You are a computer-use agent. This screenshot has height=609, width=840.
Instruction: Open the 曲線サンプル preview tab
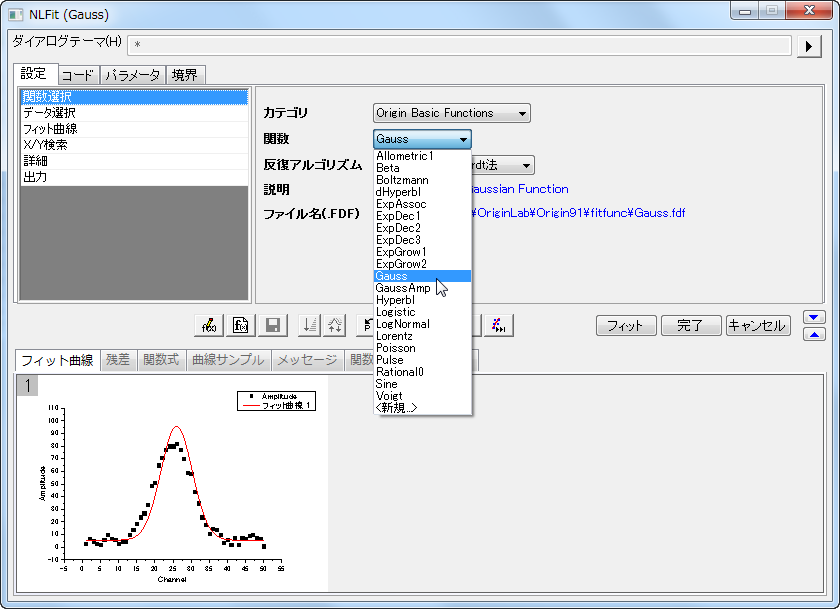click(228, 360)
